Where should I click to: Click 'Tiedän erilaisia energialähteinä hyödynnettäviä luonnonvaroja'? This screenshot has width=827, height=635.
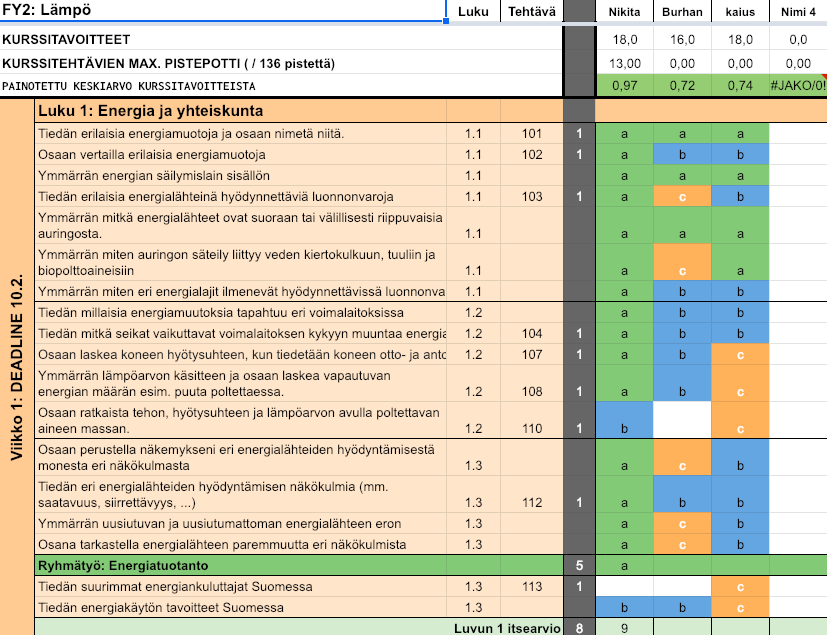pyautogui.click(x=241, y=197)
